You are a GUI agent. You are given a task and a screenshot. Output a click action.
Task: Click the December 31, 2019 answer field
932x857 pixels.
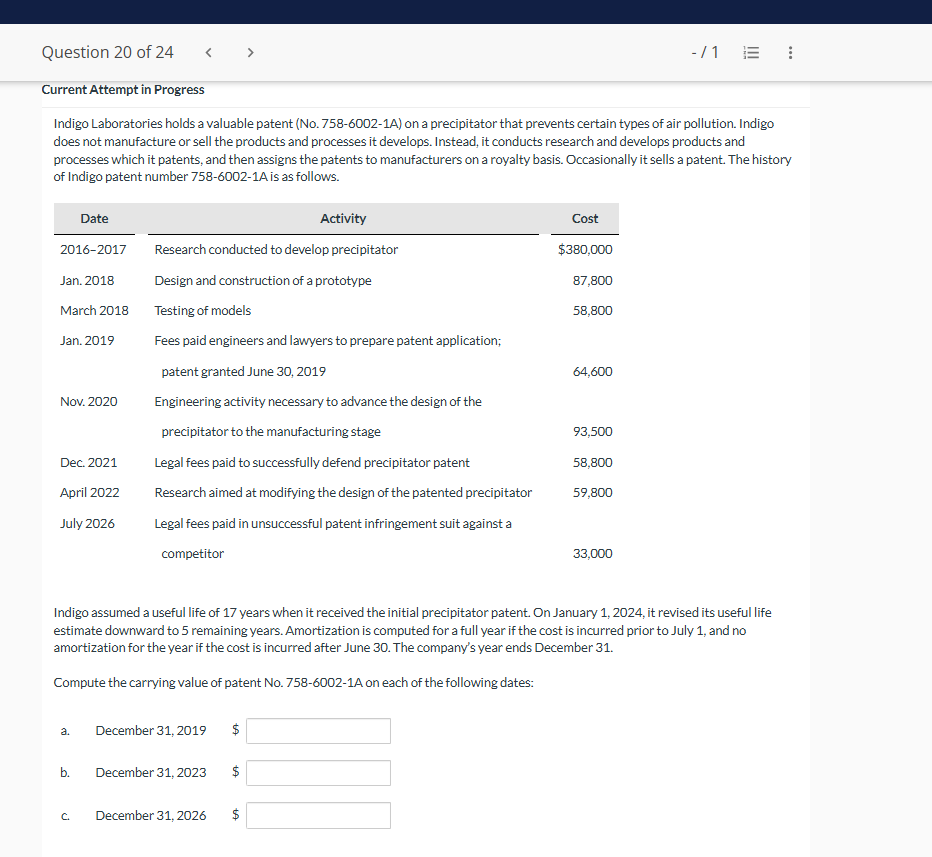pyautogui.click(x=319, y=731)
